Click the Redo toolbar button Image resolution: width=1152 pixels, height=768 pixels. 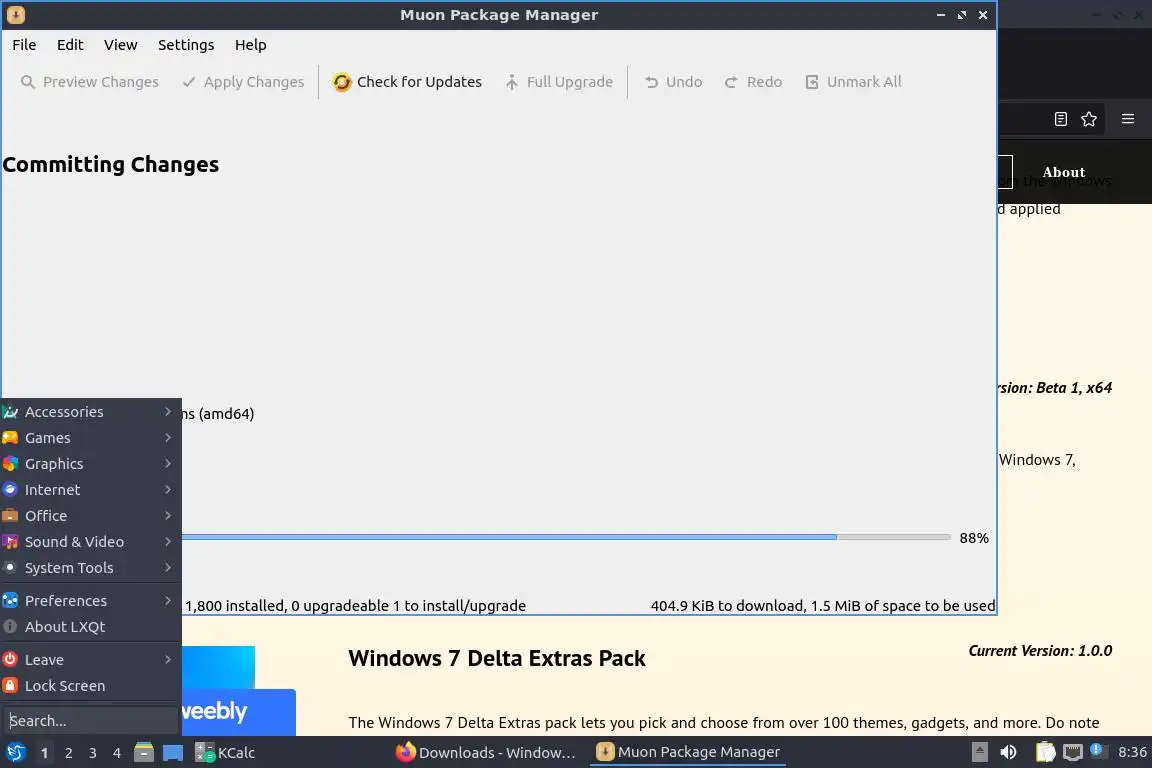coord(753,82)
